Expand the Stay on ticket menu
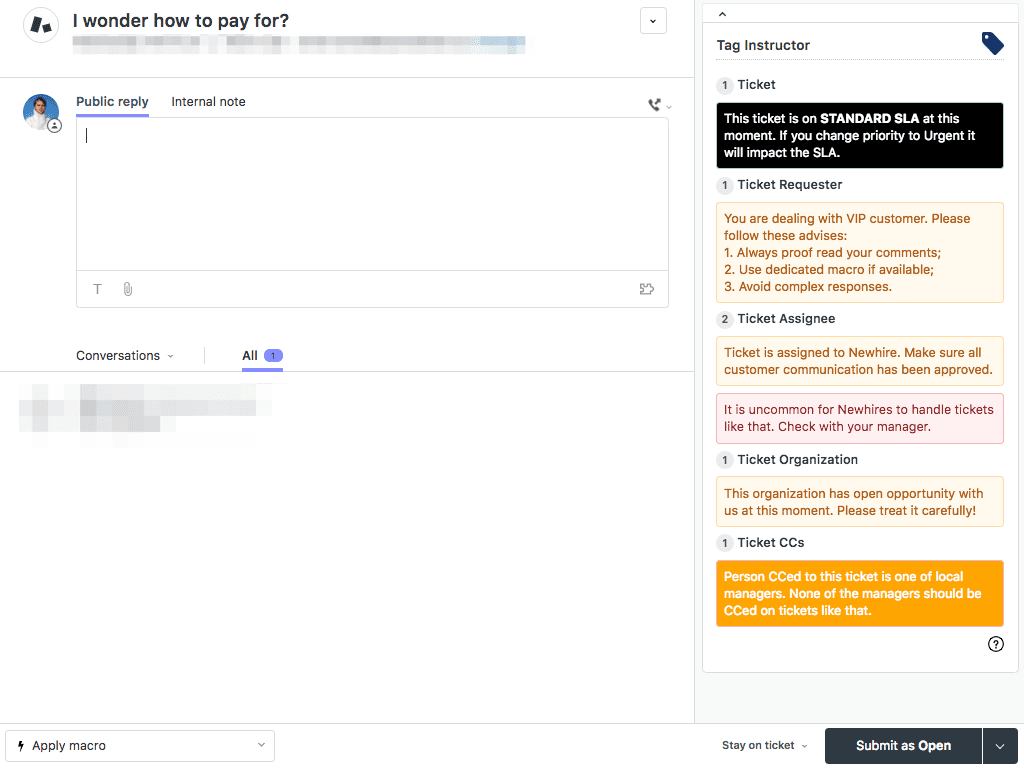Image resolution: width=1024 pixels, height=768 pixels. tap(765, 746)
